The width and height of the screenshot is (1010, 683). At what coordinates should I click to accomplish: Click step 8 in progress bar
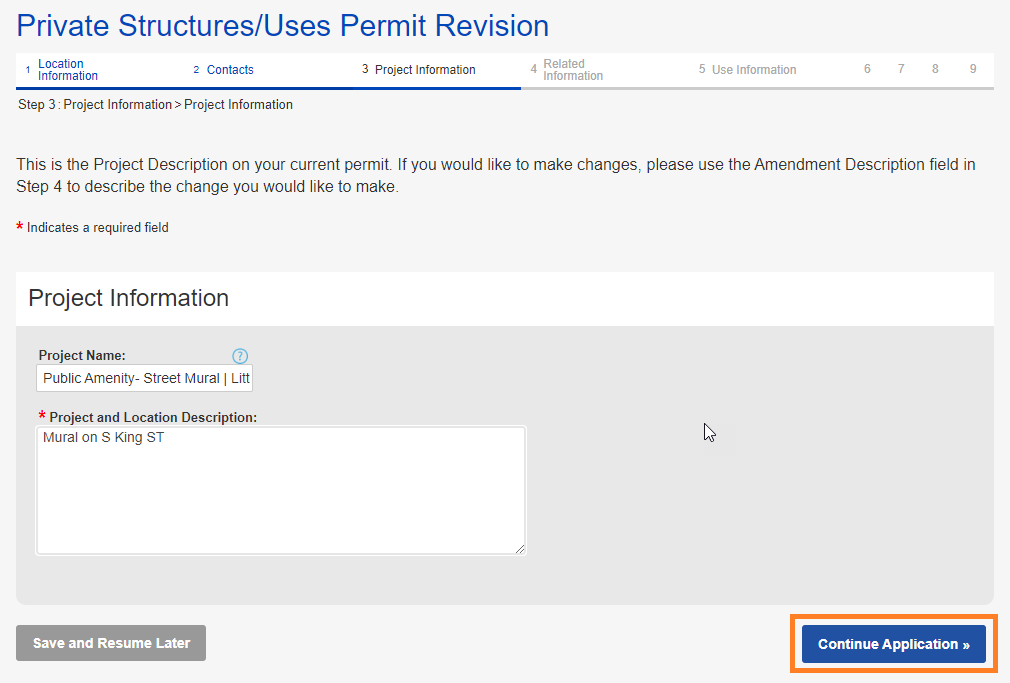click(x=936, y=69)
